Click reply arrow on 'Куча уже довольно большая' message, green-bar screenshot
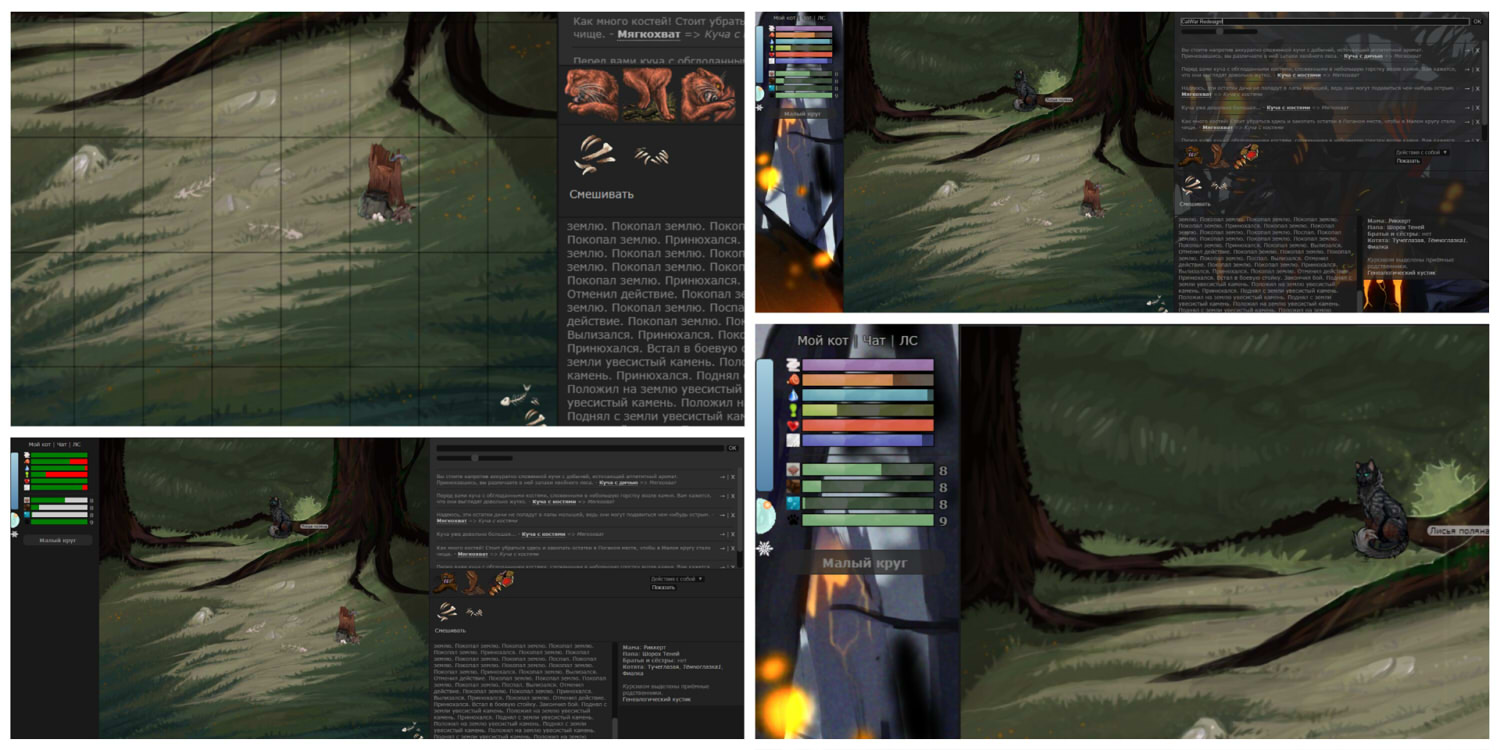This screenshot has width=1500, height=750. pyautogui.click(x=724, y=534)
